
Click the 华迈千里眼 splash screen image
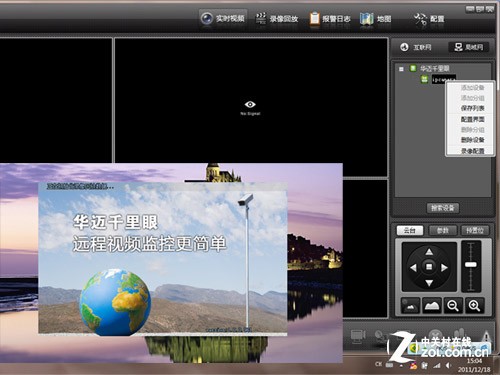(163, 258)
